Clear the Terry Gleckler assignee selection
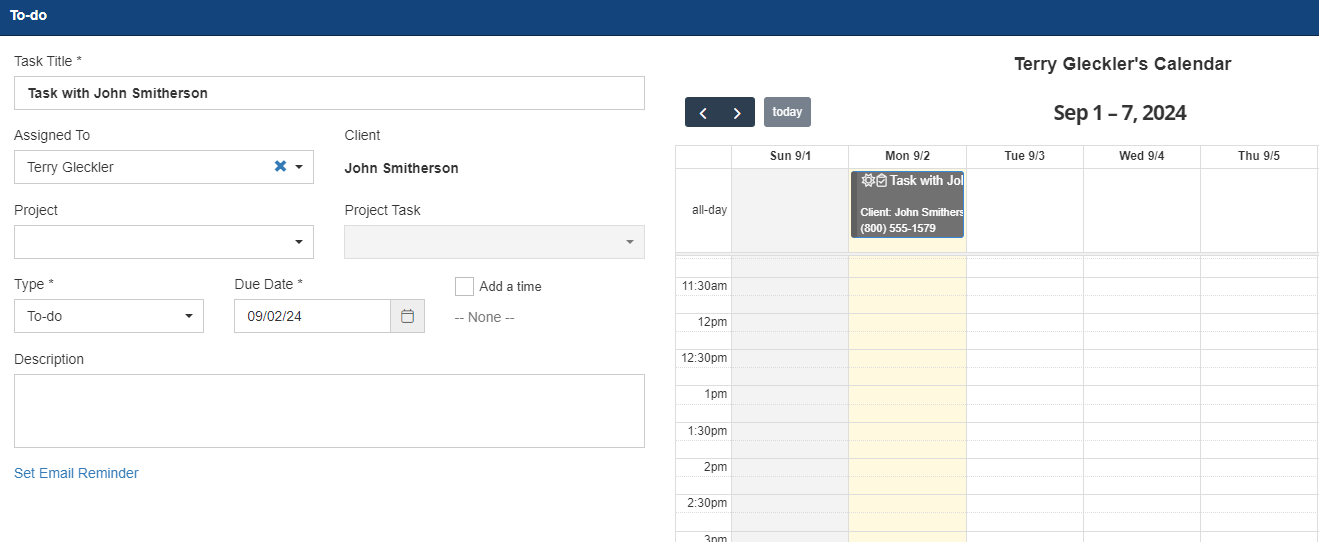Viewport: 1319px width, 542px height. (280, 167)
